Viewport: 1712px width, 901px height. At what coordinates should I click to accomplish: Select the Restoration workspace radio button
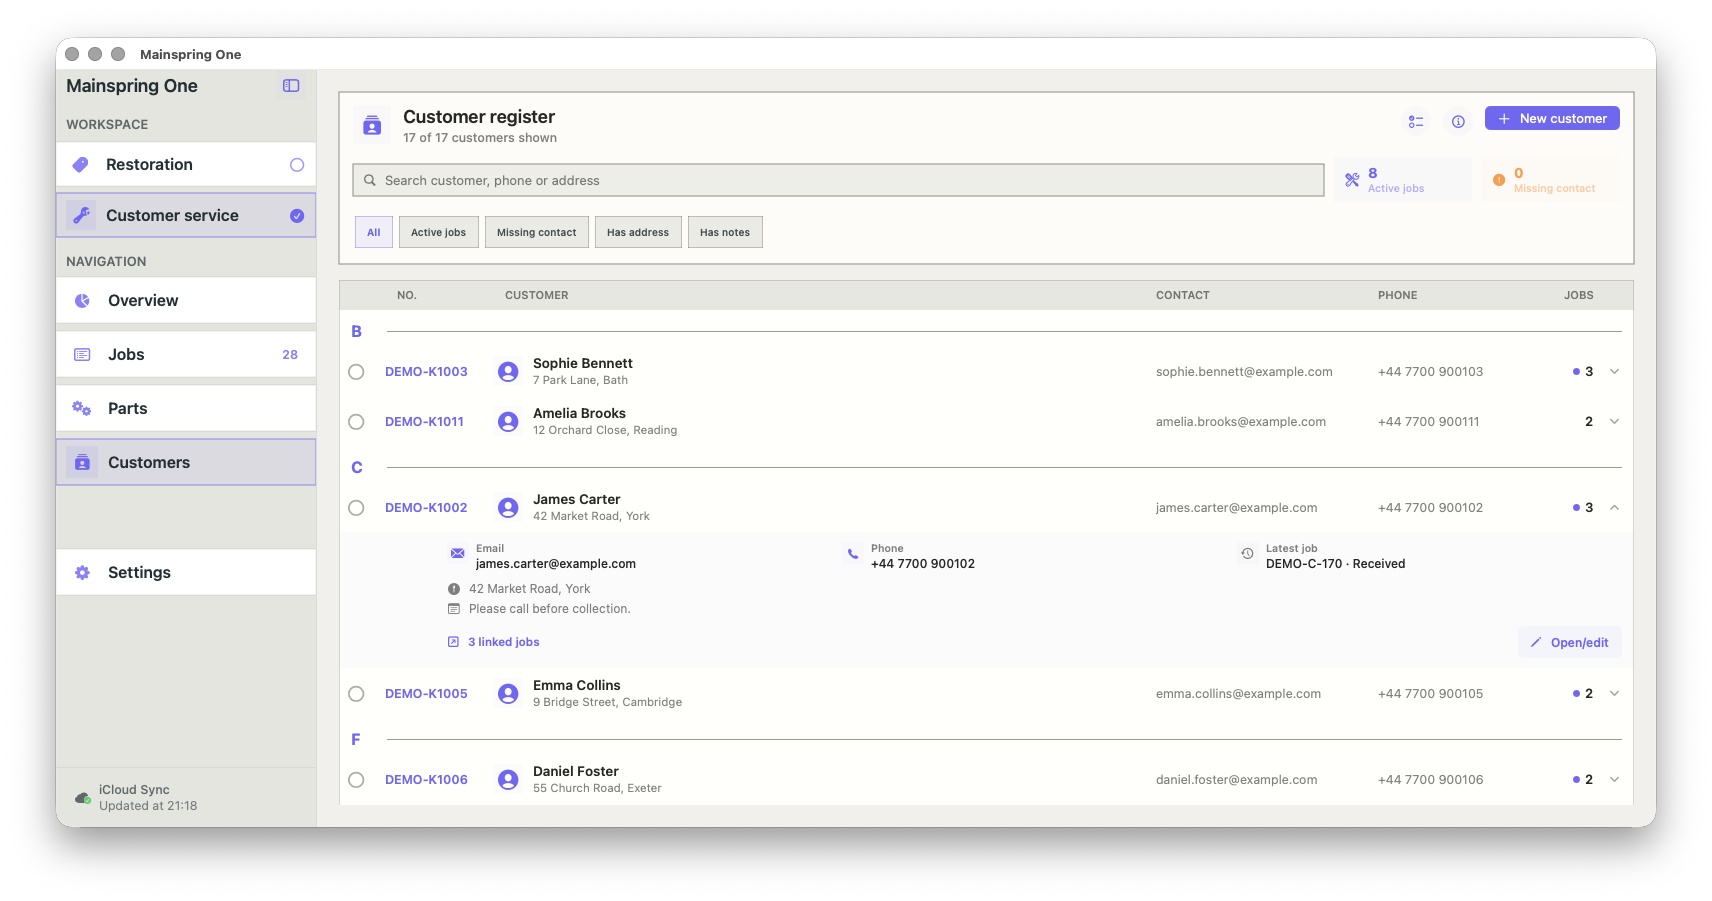(x=297, y=165)
